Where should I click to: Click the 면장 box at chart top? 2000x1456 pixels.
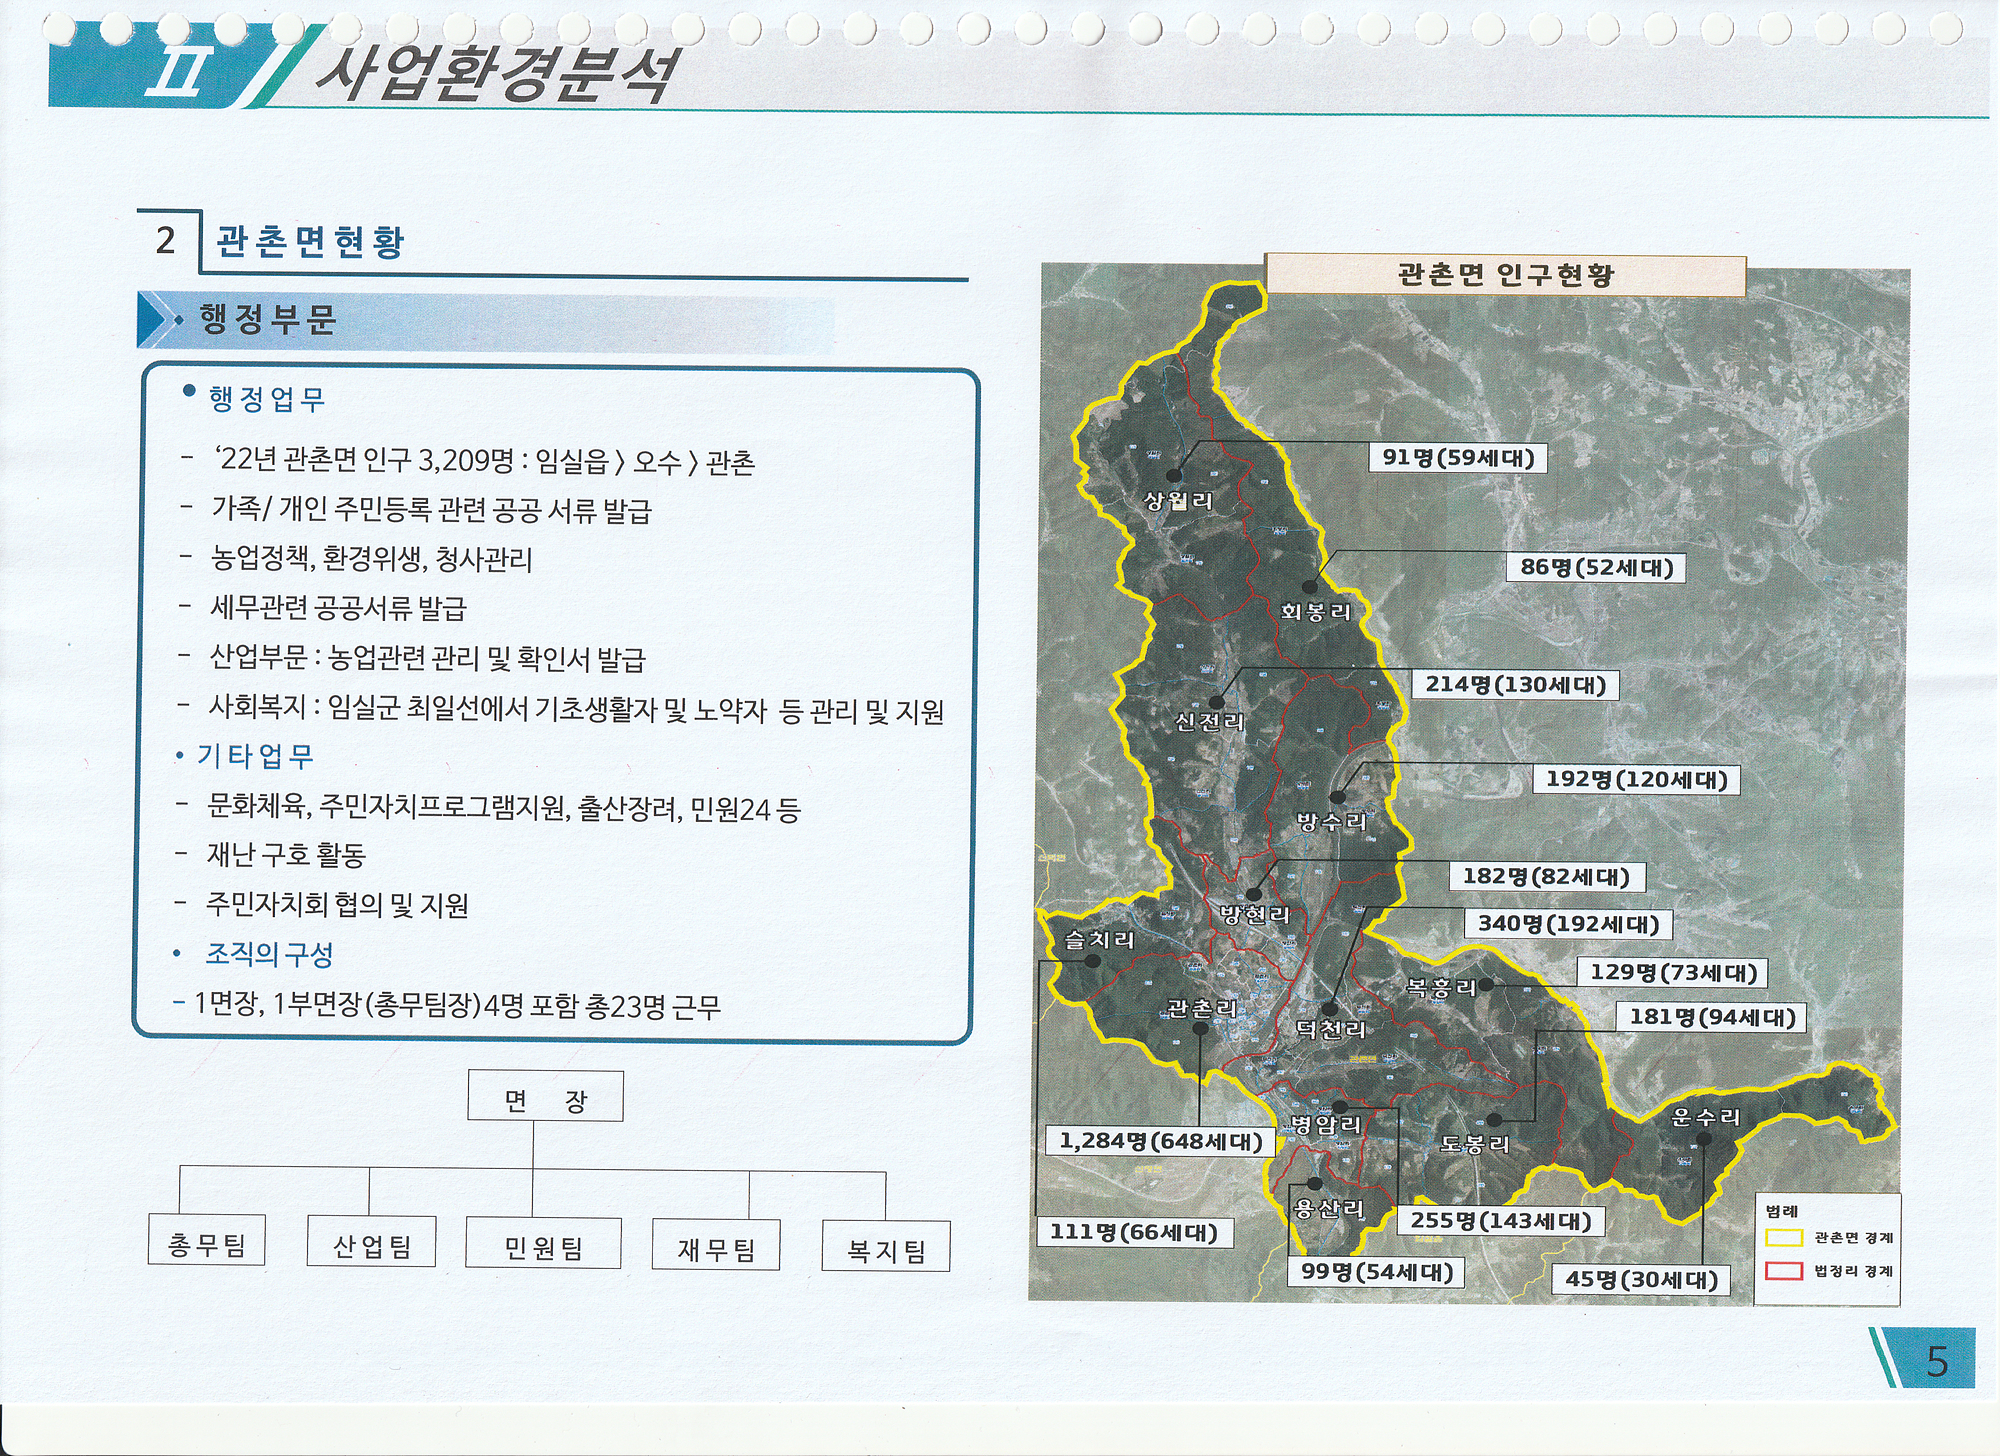(545, 1097)
